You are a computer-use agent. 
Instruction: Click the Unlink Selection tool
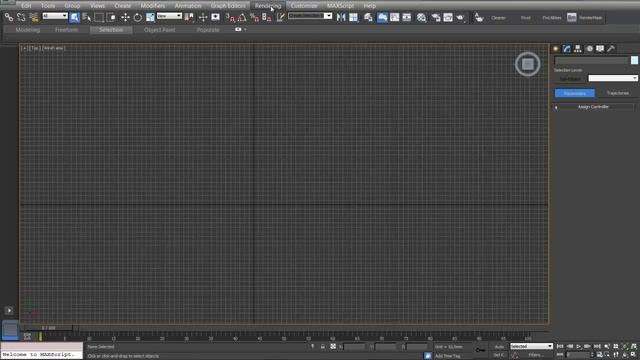(x=21, y=17)
